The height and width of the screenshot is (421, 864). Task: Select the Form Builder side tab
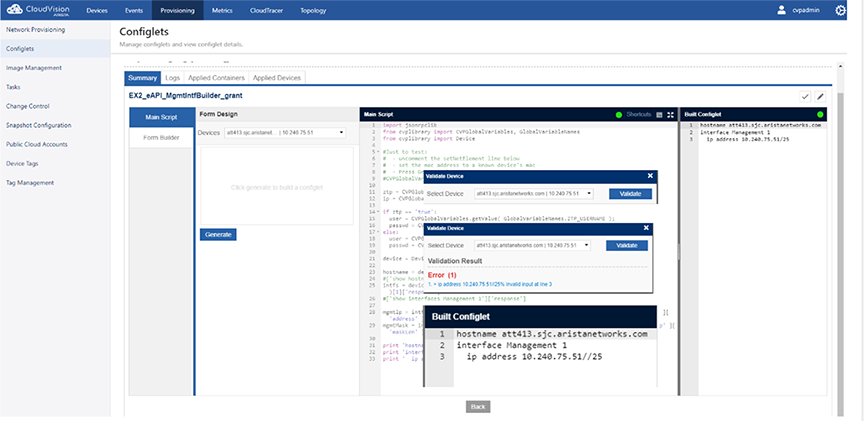[x=161, y=137]
